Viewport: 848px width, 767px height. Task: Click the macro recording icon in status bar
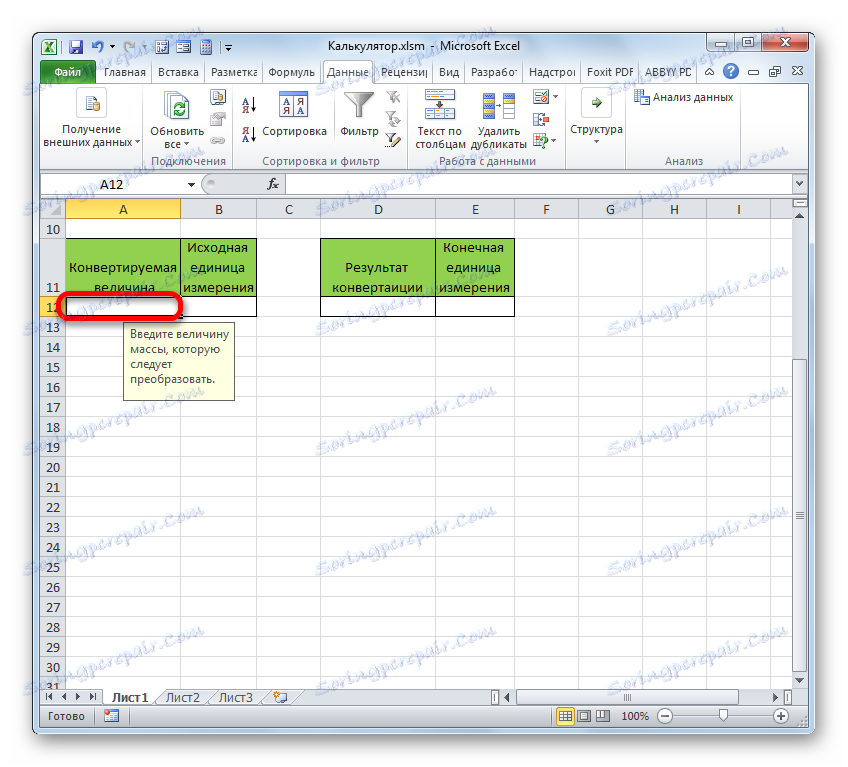pyautogui.click(x=111, y=716)
